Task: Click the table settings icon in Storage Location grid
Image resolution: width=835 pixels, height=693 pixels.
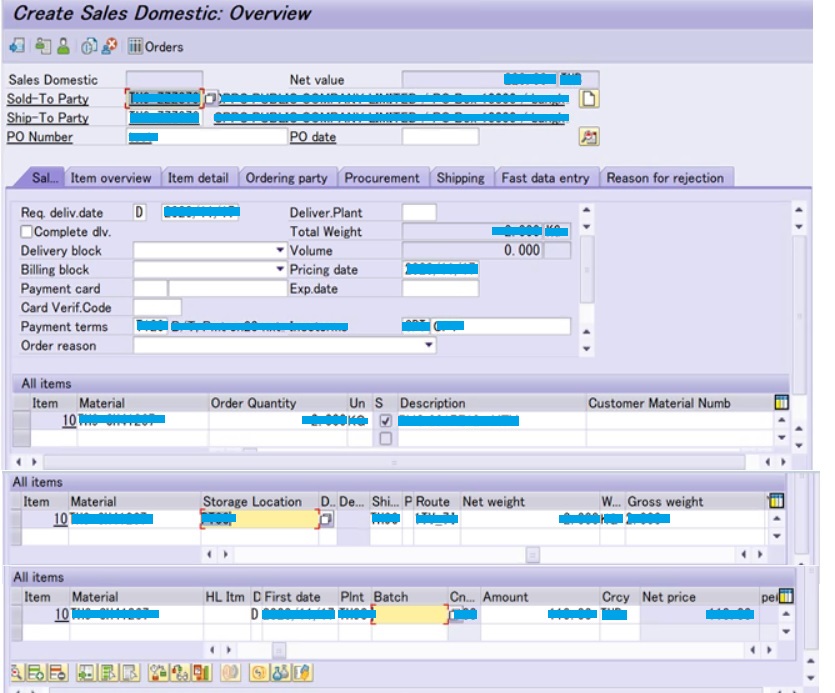Action: (x=776, y=501)
